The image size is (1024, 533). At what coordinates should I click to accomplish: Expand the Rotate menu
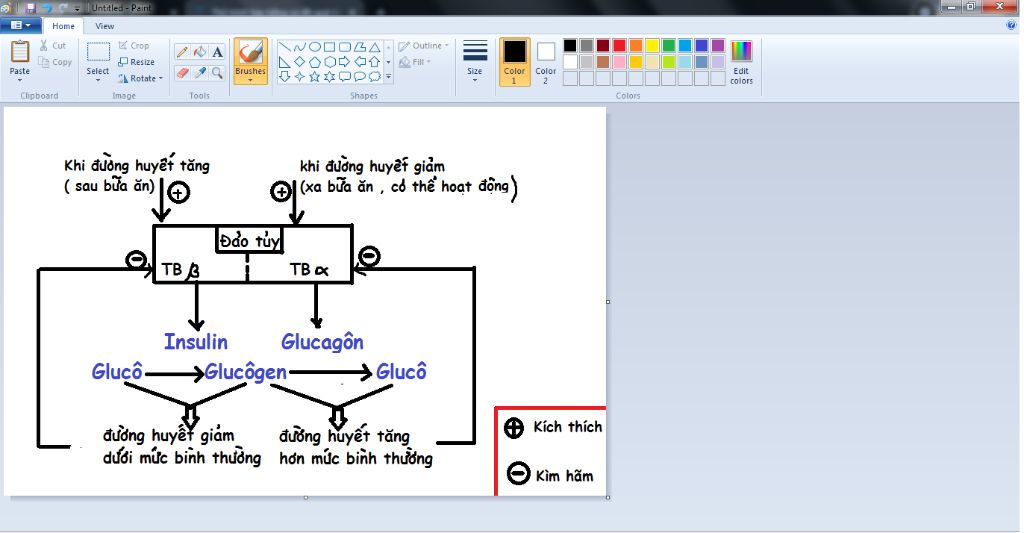[140, 78]
